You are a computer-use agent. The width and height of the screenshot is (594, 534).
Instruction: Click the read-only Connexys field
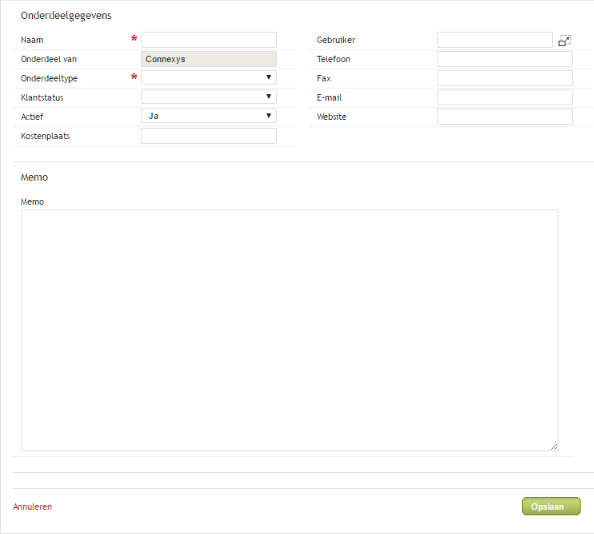click(x=209, y=59)
